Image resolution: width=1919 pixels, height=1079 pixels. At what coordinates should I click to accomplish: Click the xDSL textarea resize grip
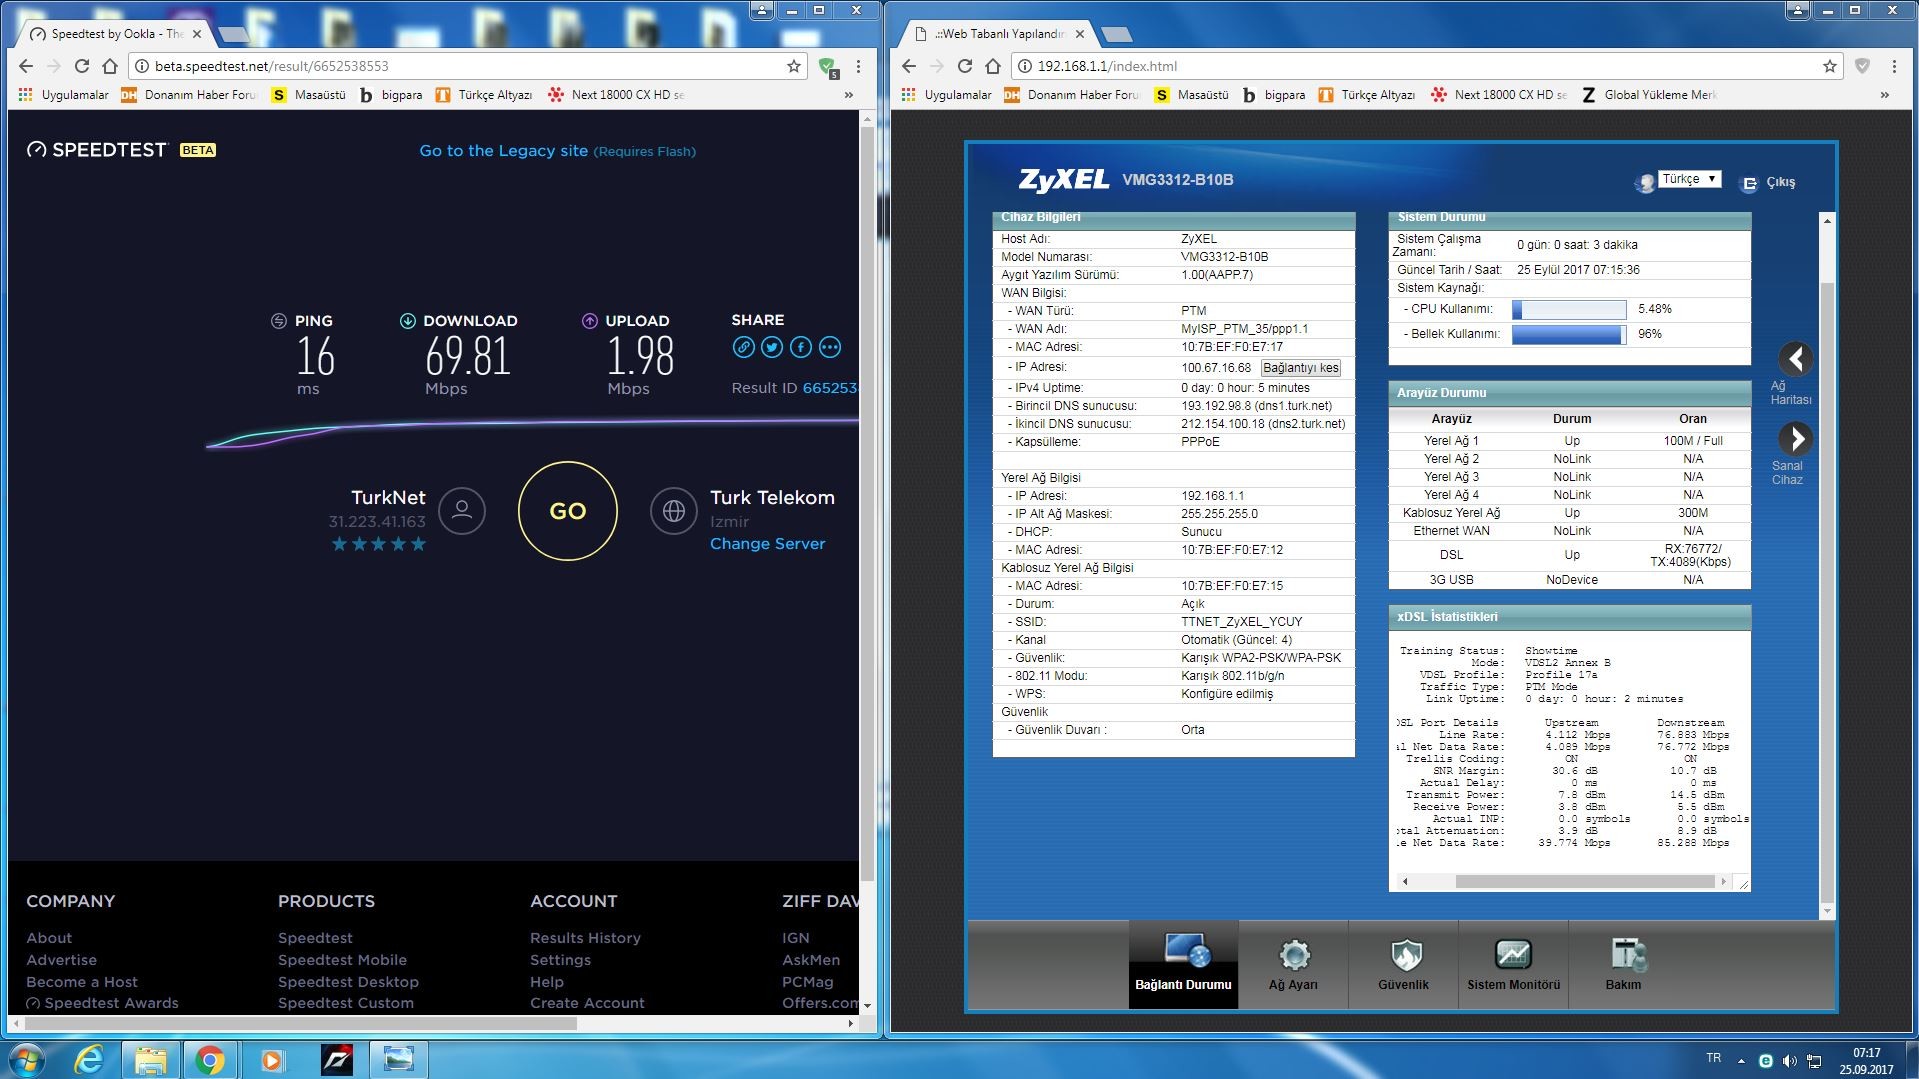pos(1743,883)
